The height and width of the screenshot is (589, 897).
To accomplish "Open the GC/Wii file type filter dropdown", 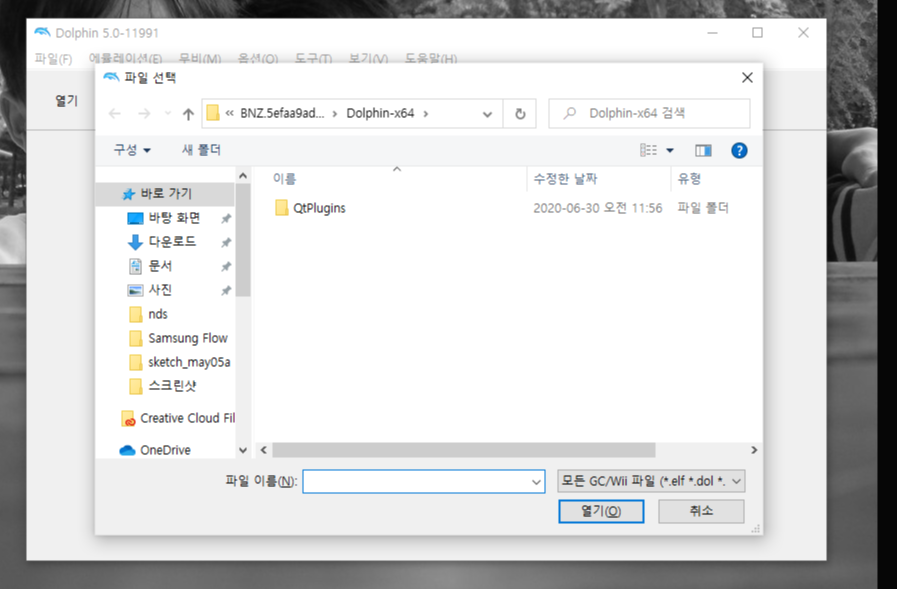I will [x=651, y=481].
